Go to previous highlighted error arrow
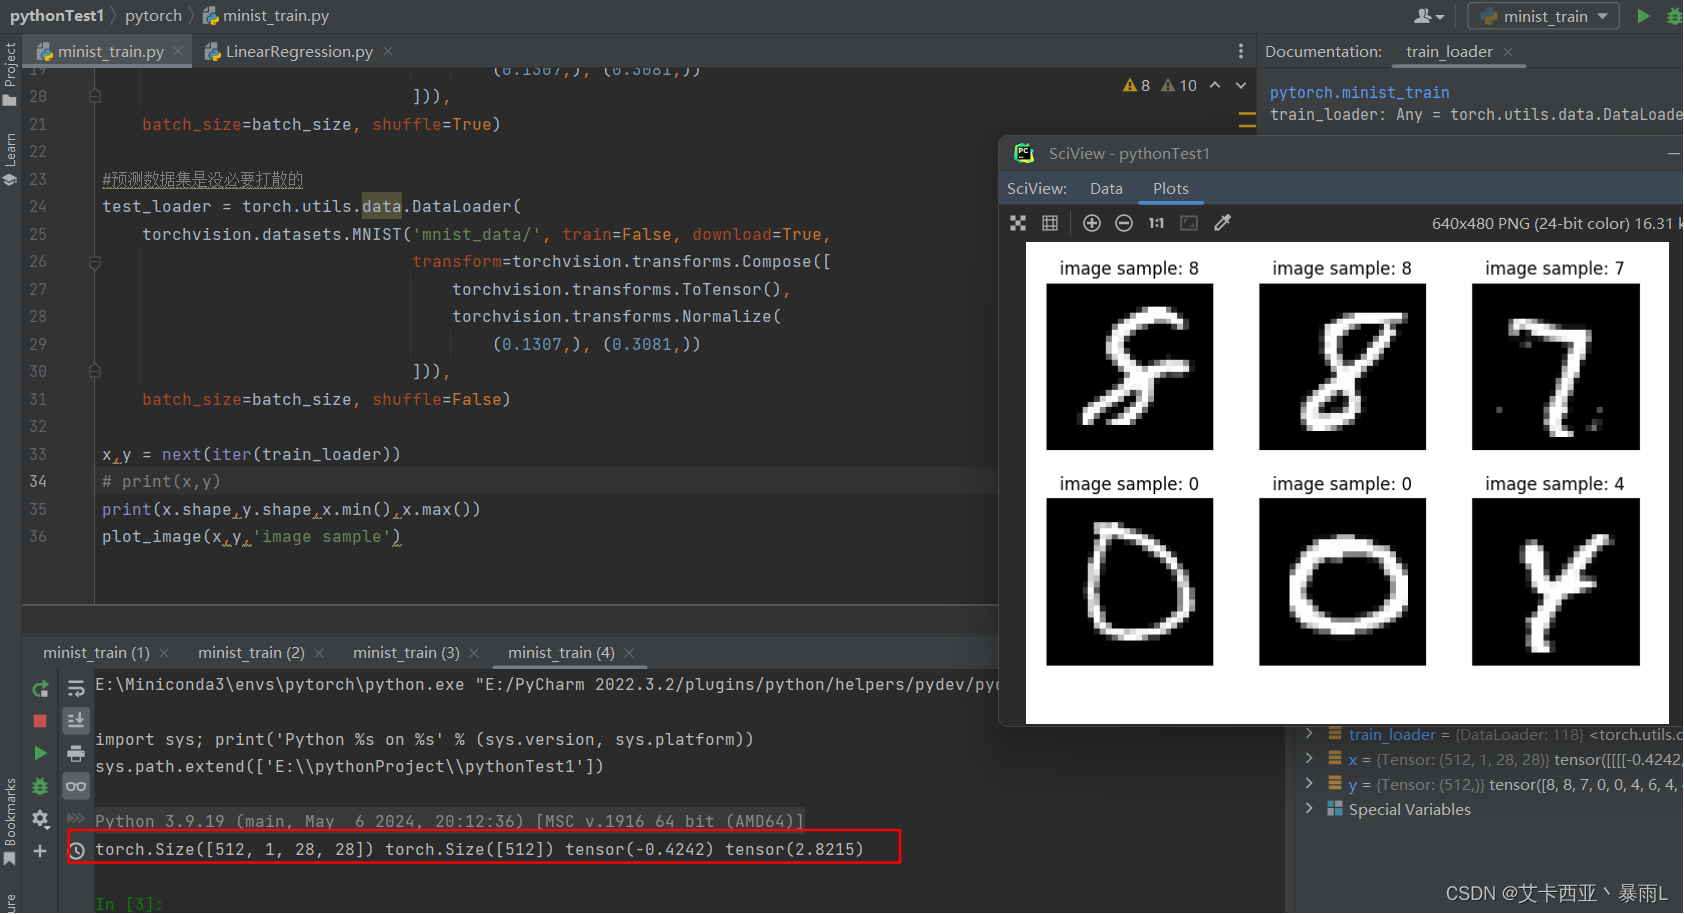This screenshot has width=1684, height=914. click(x=1215, y=86)
